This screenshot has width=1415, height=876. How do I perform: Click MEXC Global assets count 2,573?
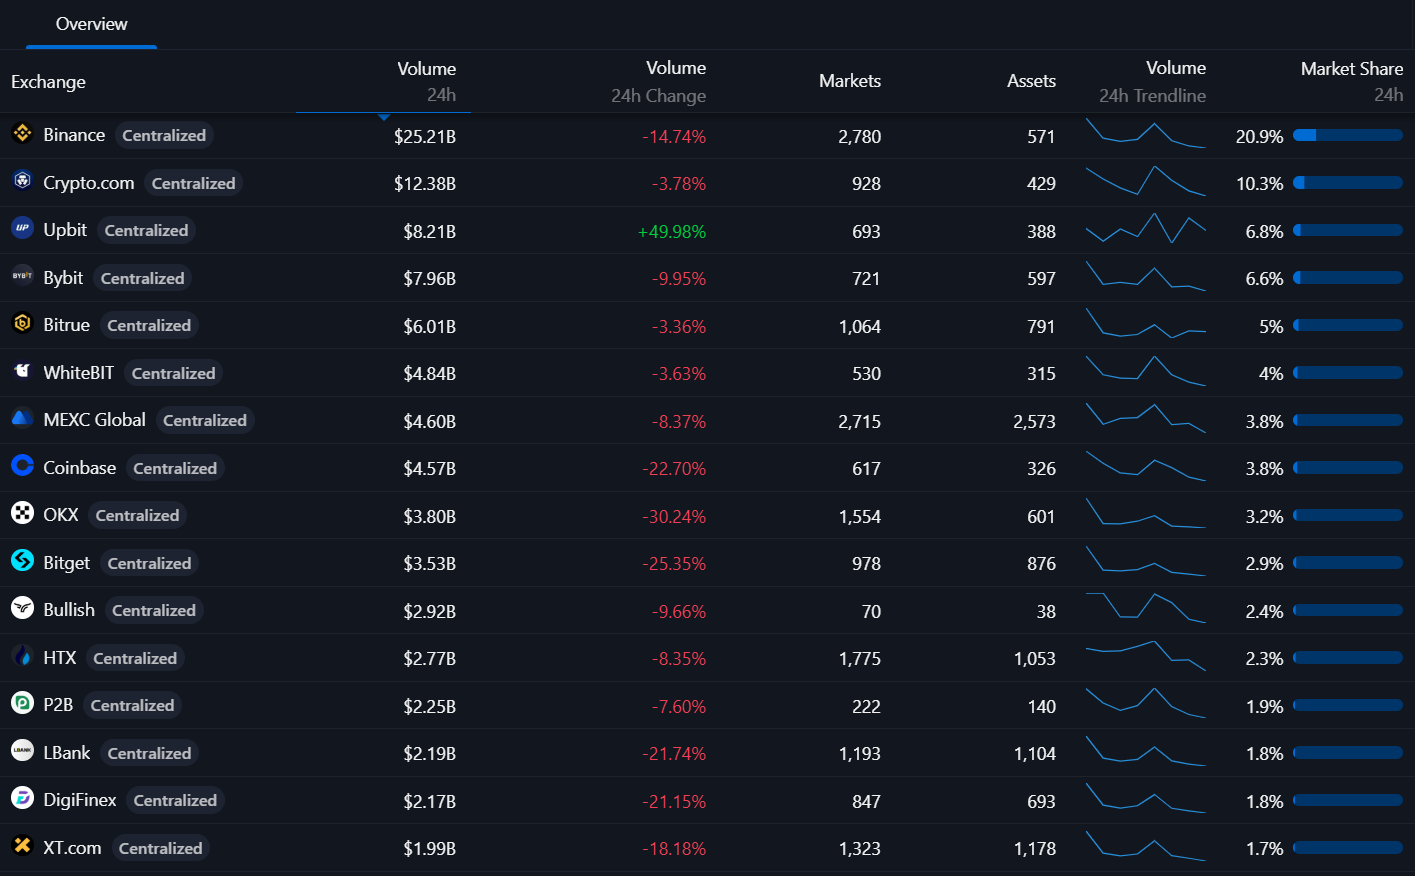(x=1034, y=422)
